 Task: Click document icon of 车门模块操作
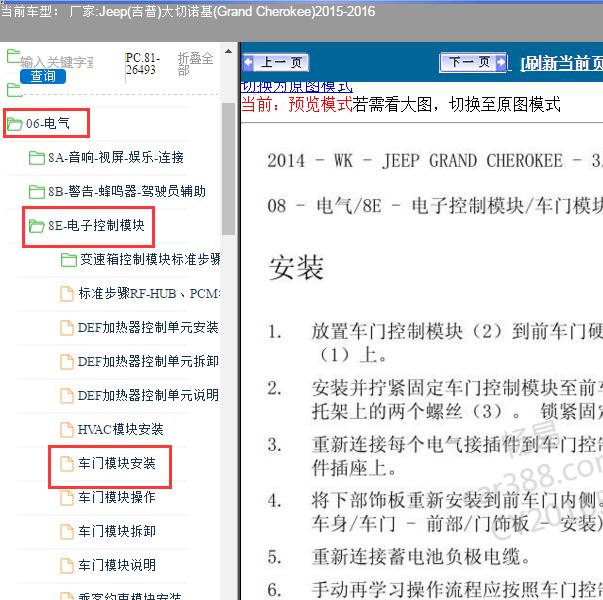pyautogui.click(x=67, y=497)
